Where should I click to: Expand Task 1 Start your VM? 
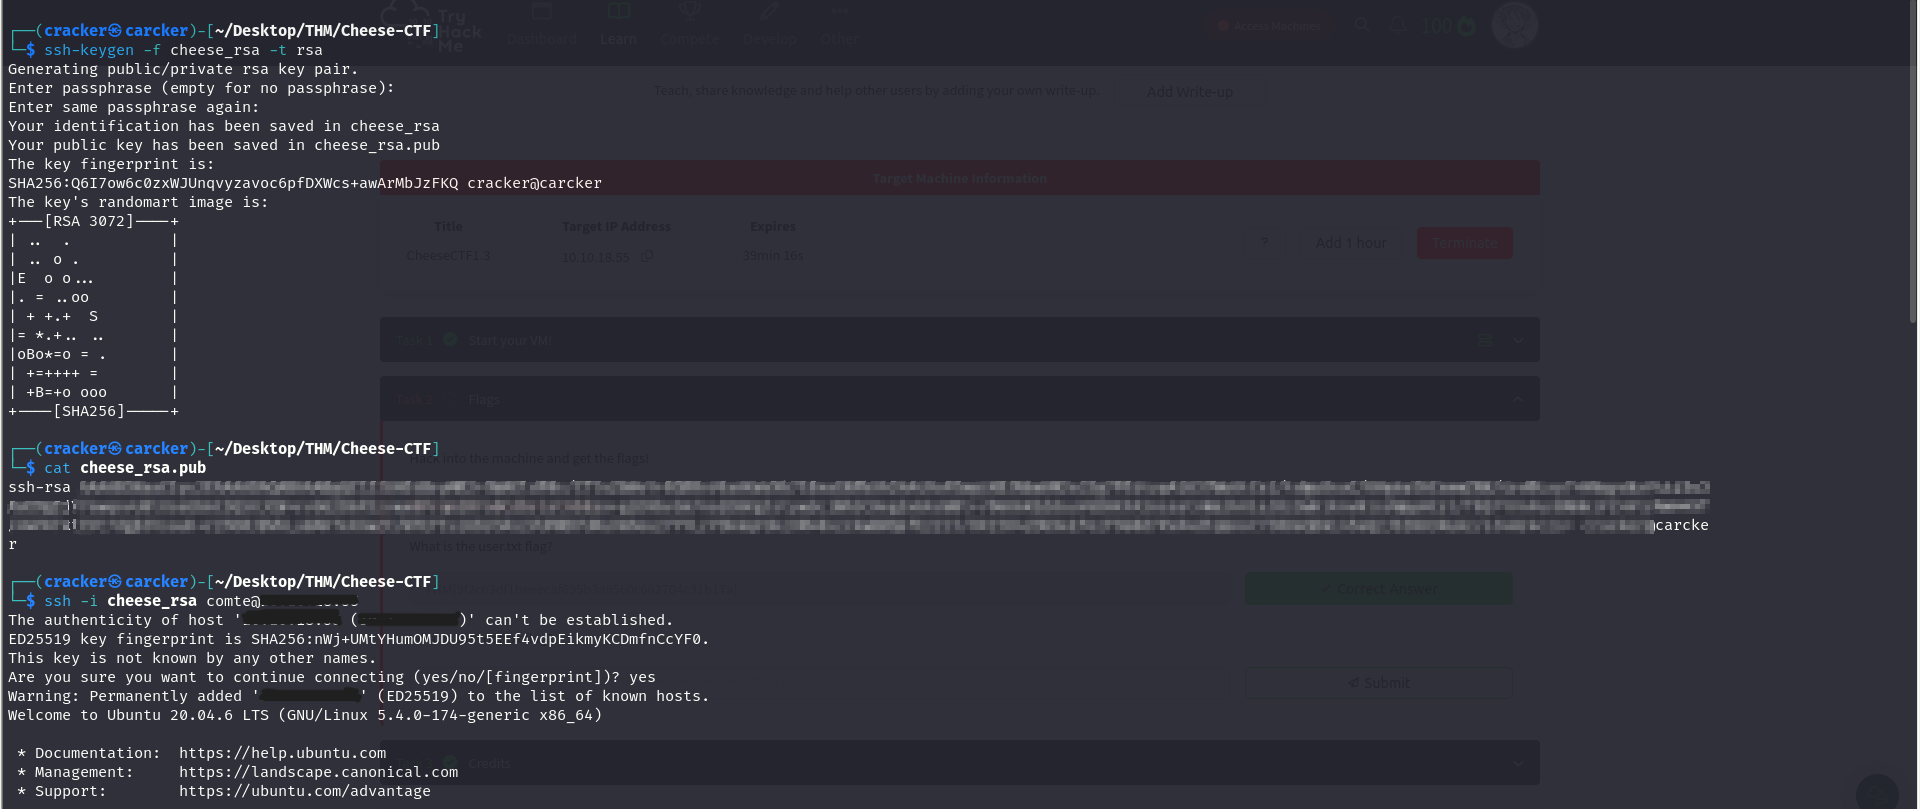pos(1518,341)
